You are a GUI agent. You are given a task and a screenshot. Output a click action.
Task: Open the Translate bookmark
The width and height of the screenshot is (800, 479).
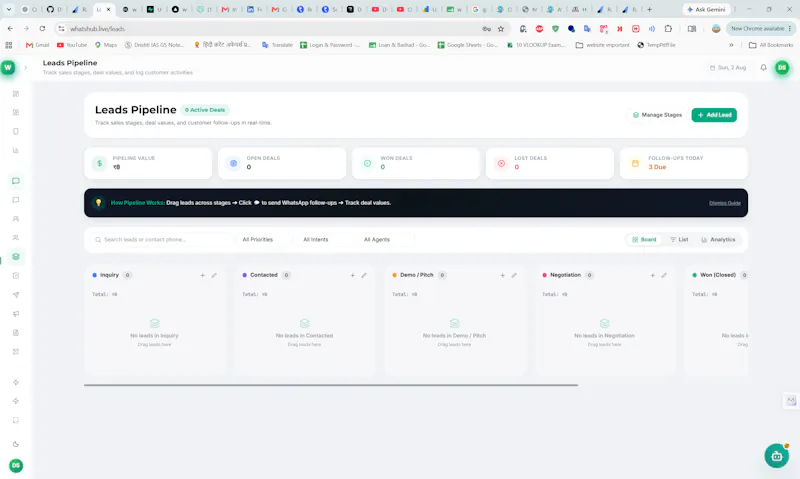pos(277,45)
